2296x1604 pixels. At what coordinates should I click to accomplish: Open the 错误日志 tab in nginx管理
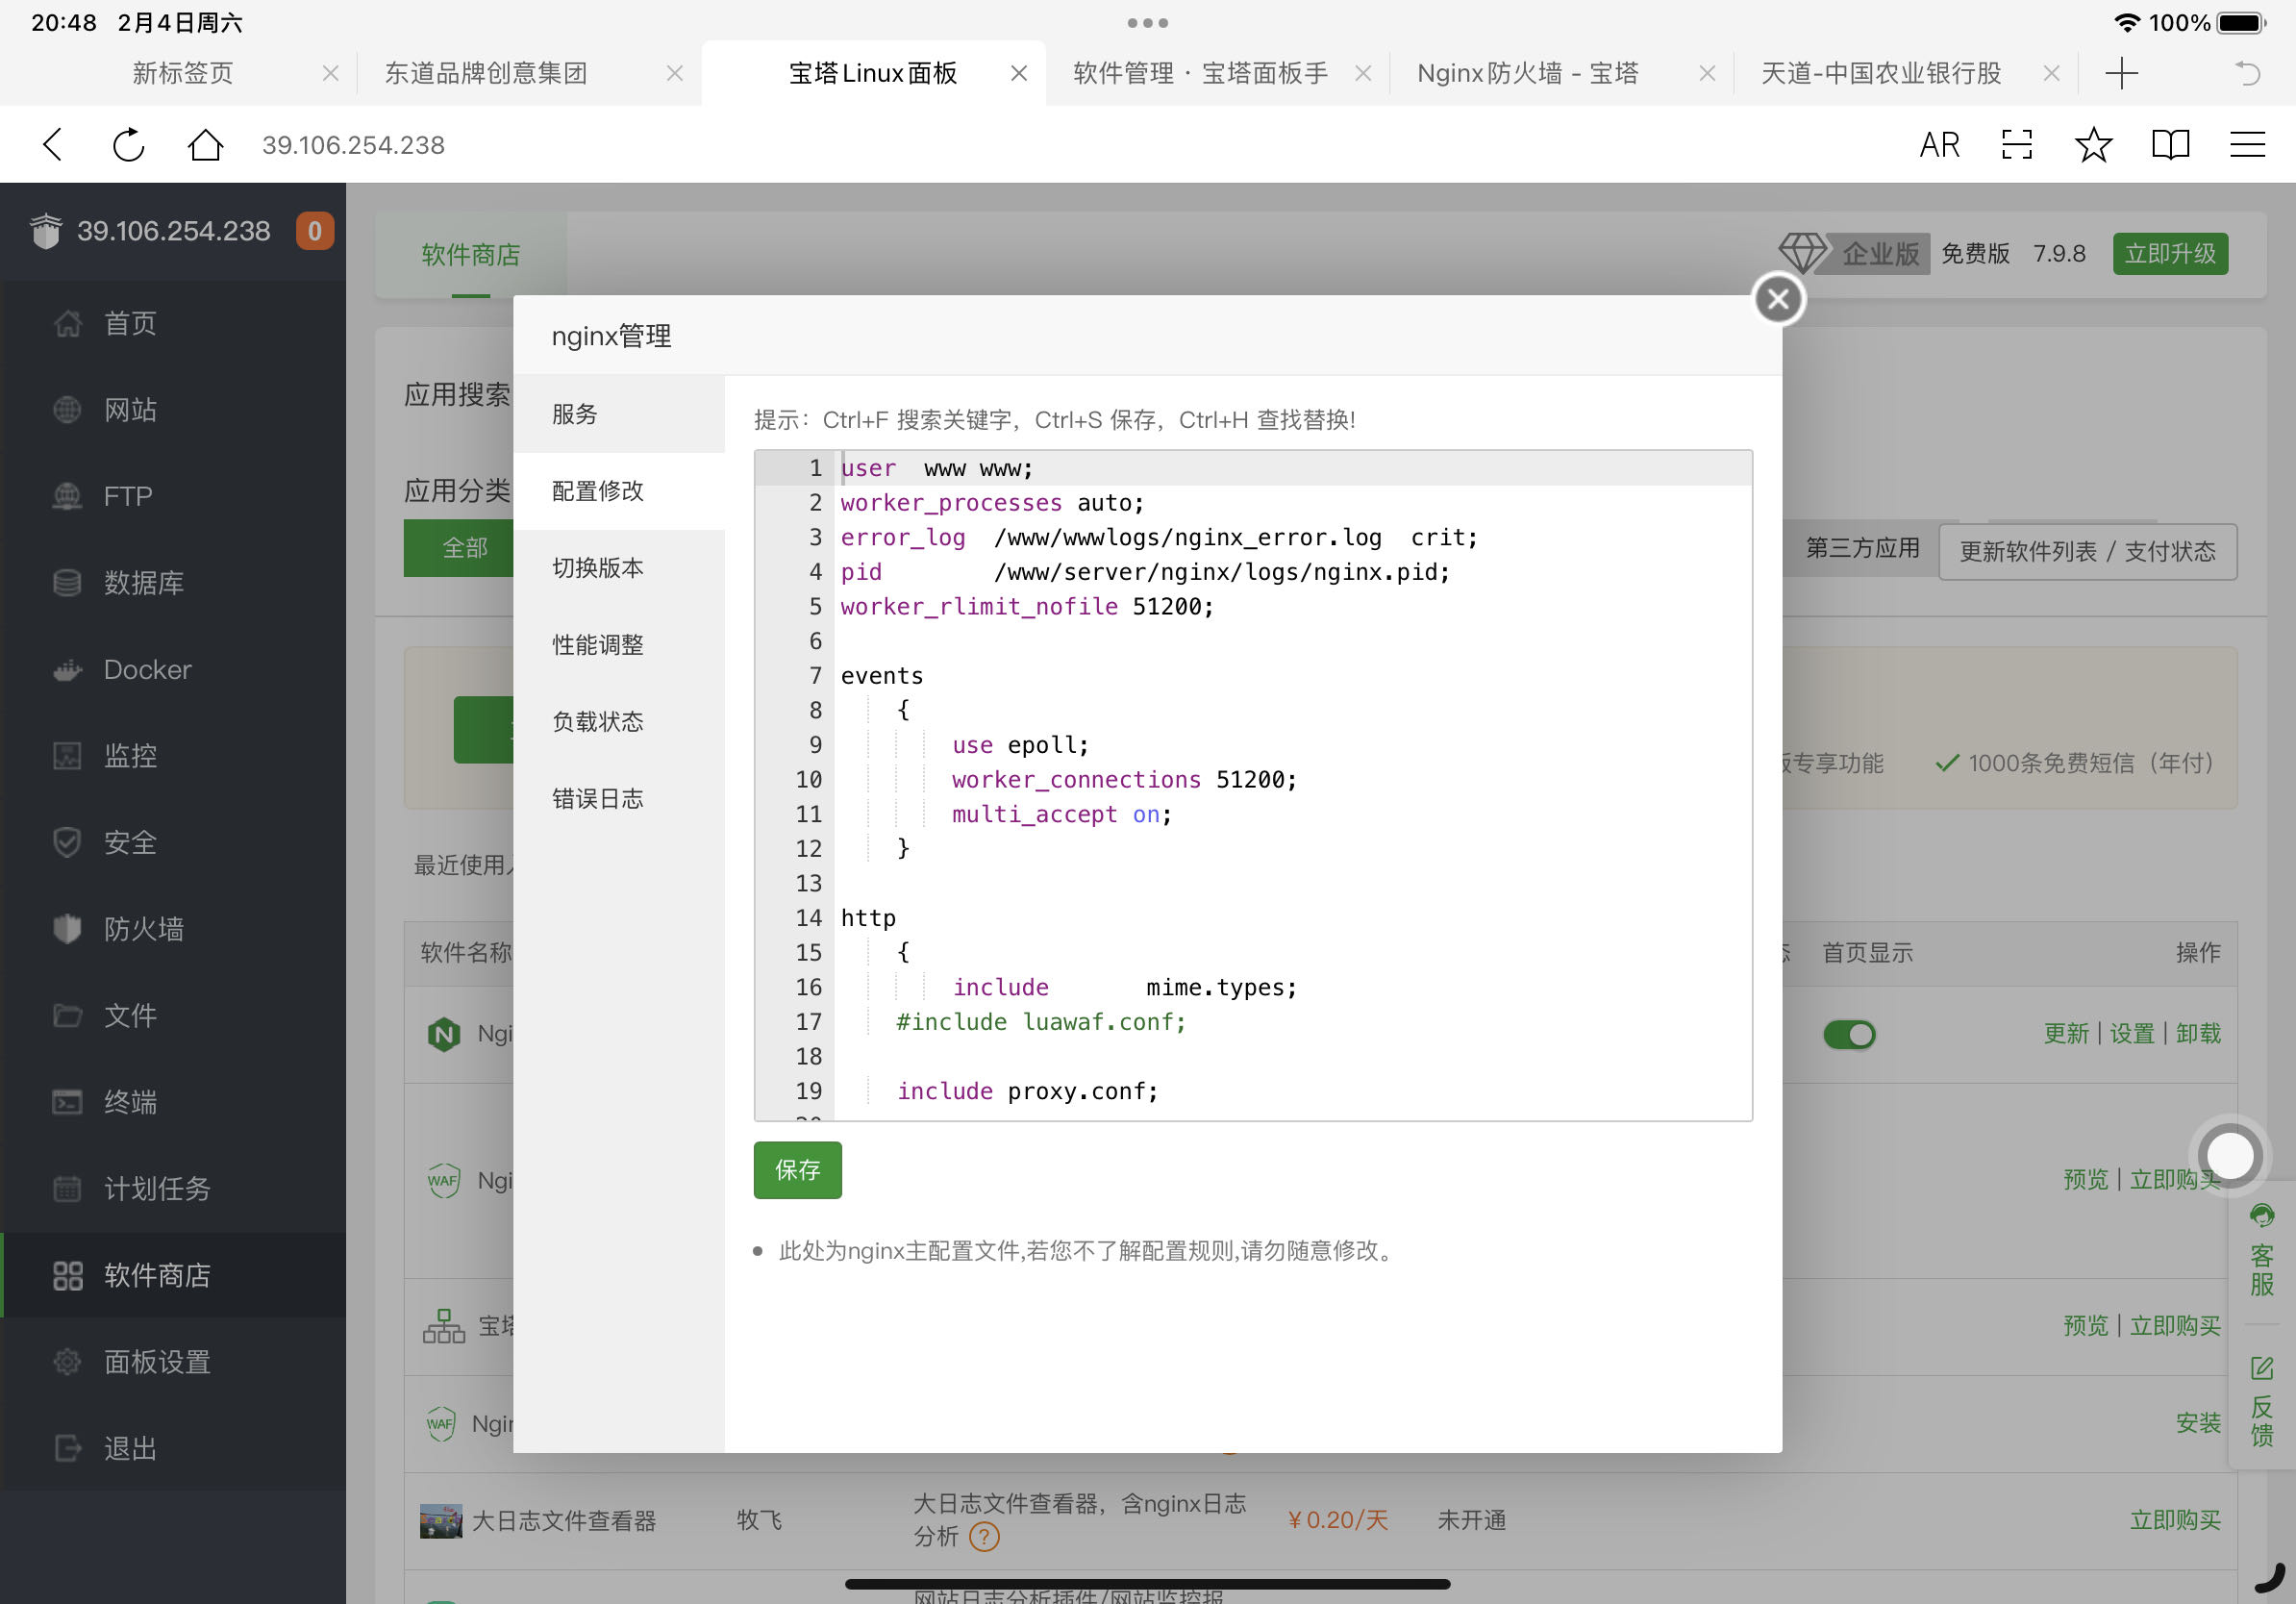tap(597, 798)
